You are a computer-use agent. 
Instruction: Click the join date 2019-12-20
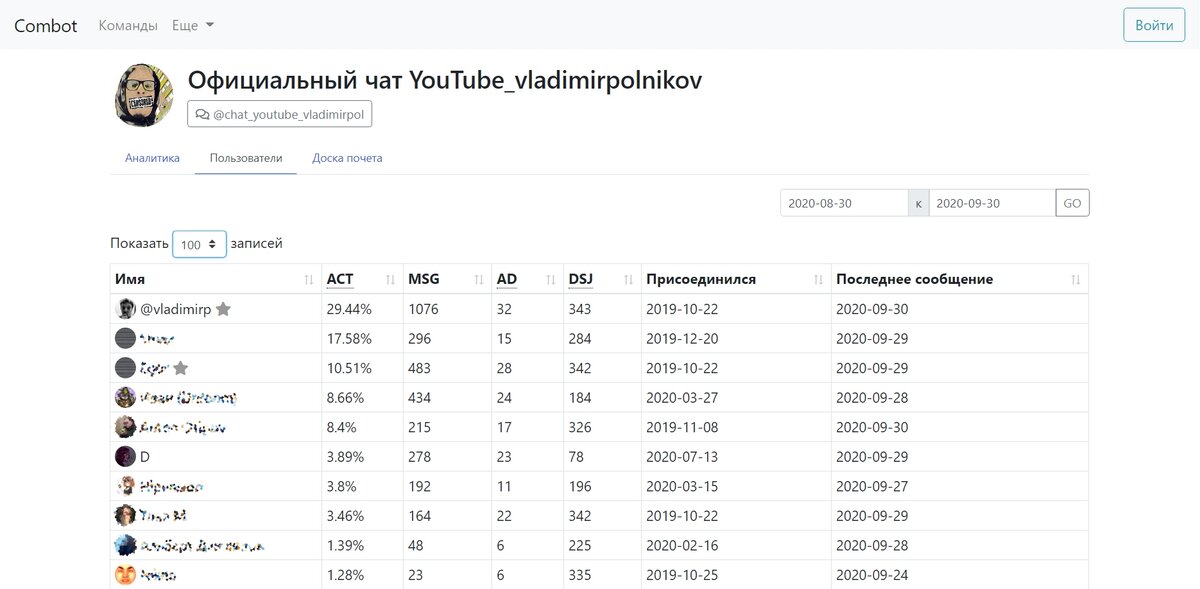682,339
